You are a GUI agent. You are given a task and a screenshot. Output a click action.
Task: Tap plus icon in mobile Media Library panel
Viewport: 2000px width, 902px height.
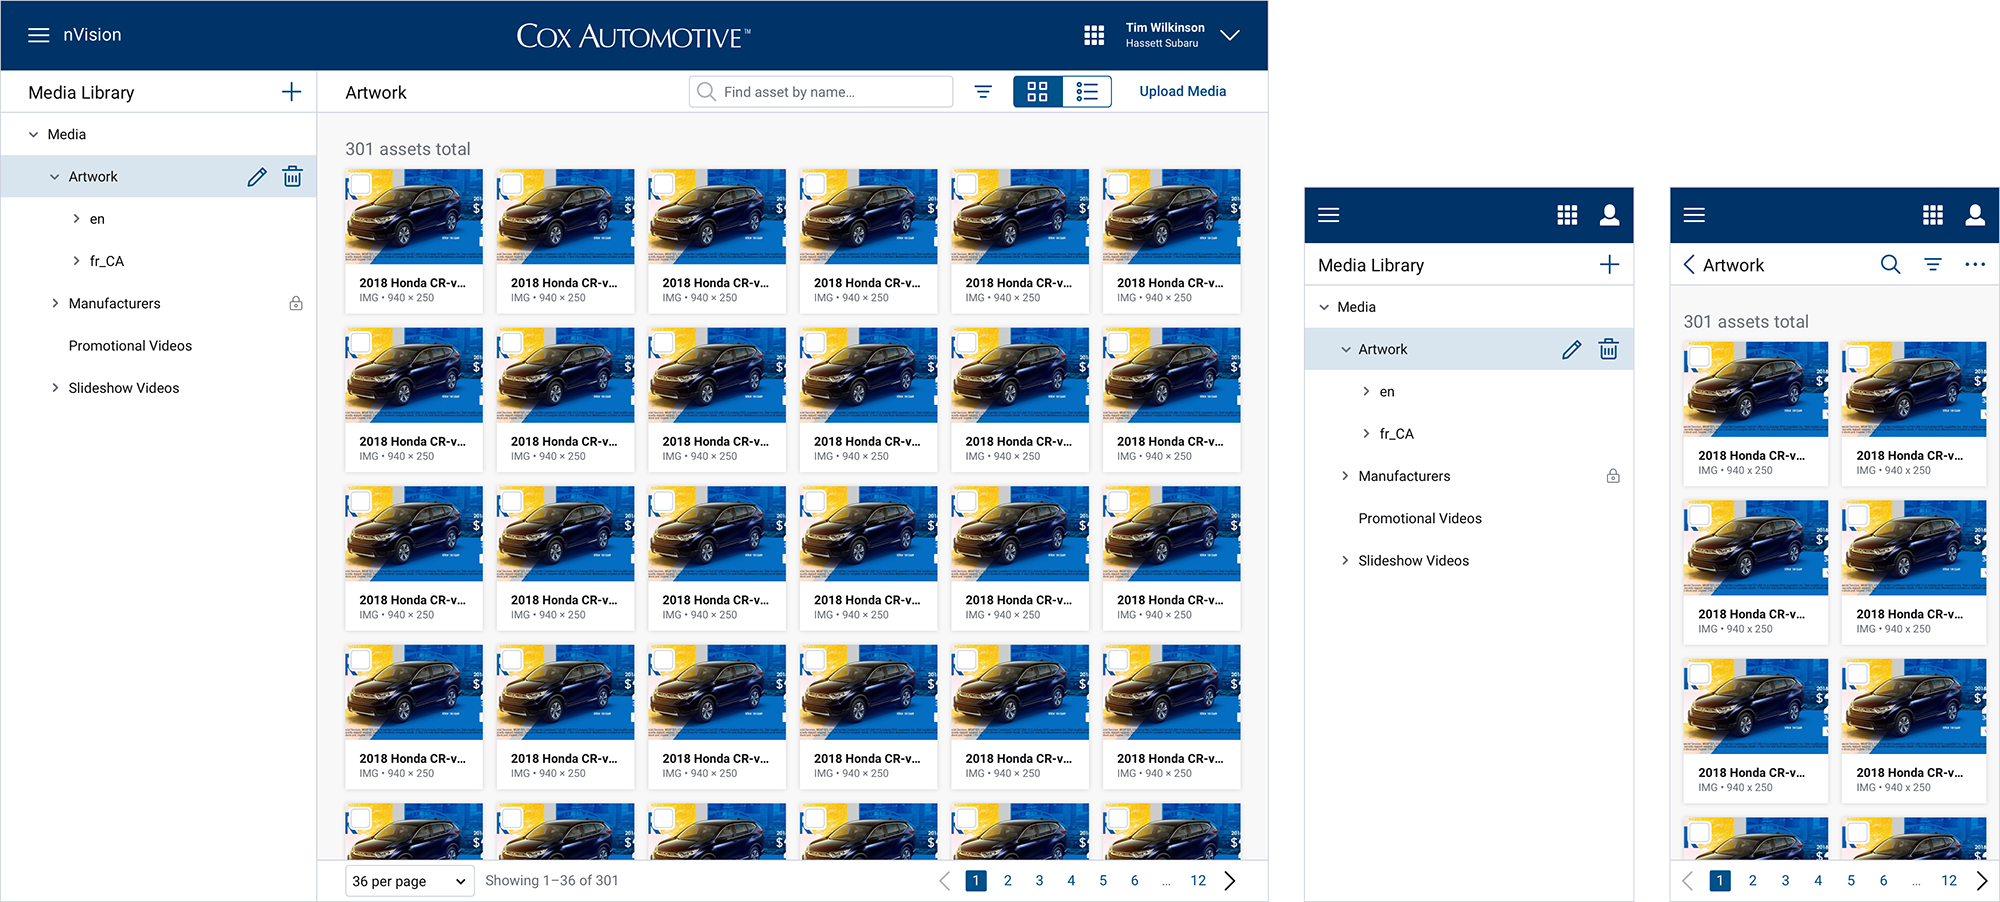[1609, 265]
